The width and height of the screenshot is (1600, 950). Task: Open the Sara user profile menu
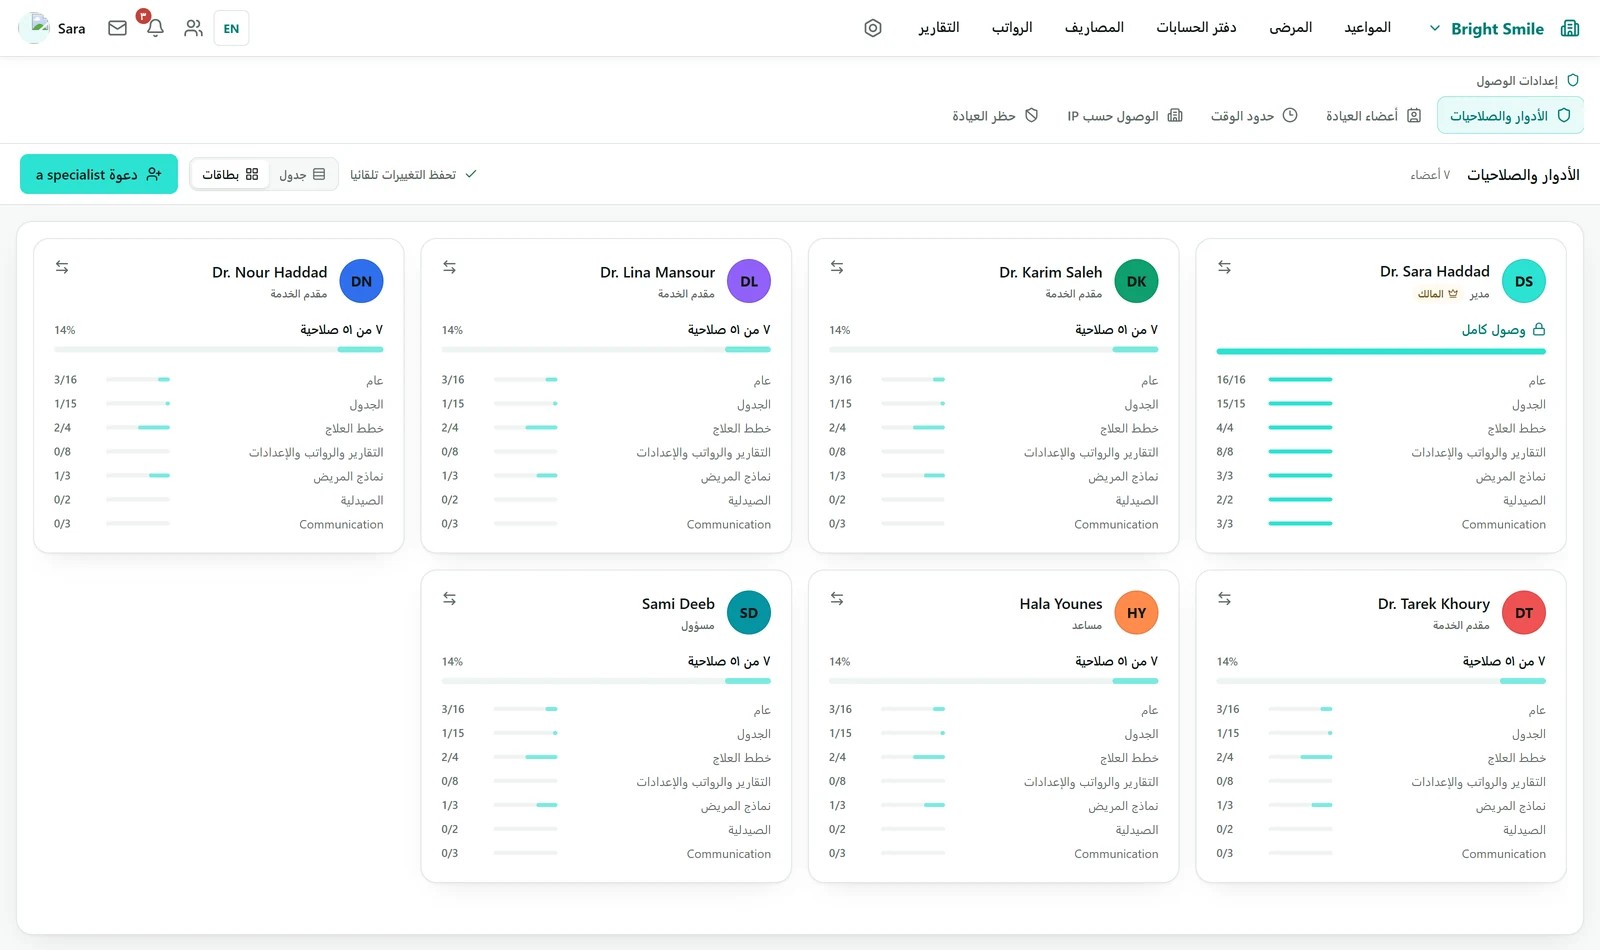pos(54,28)
